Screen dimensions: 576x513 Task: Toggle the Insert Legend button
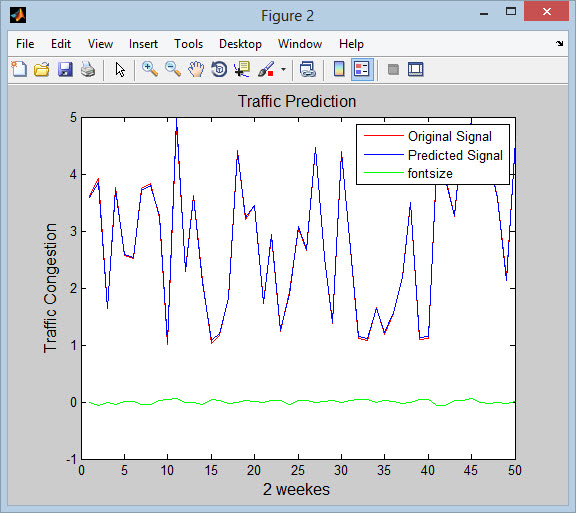click(362, 69)
